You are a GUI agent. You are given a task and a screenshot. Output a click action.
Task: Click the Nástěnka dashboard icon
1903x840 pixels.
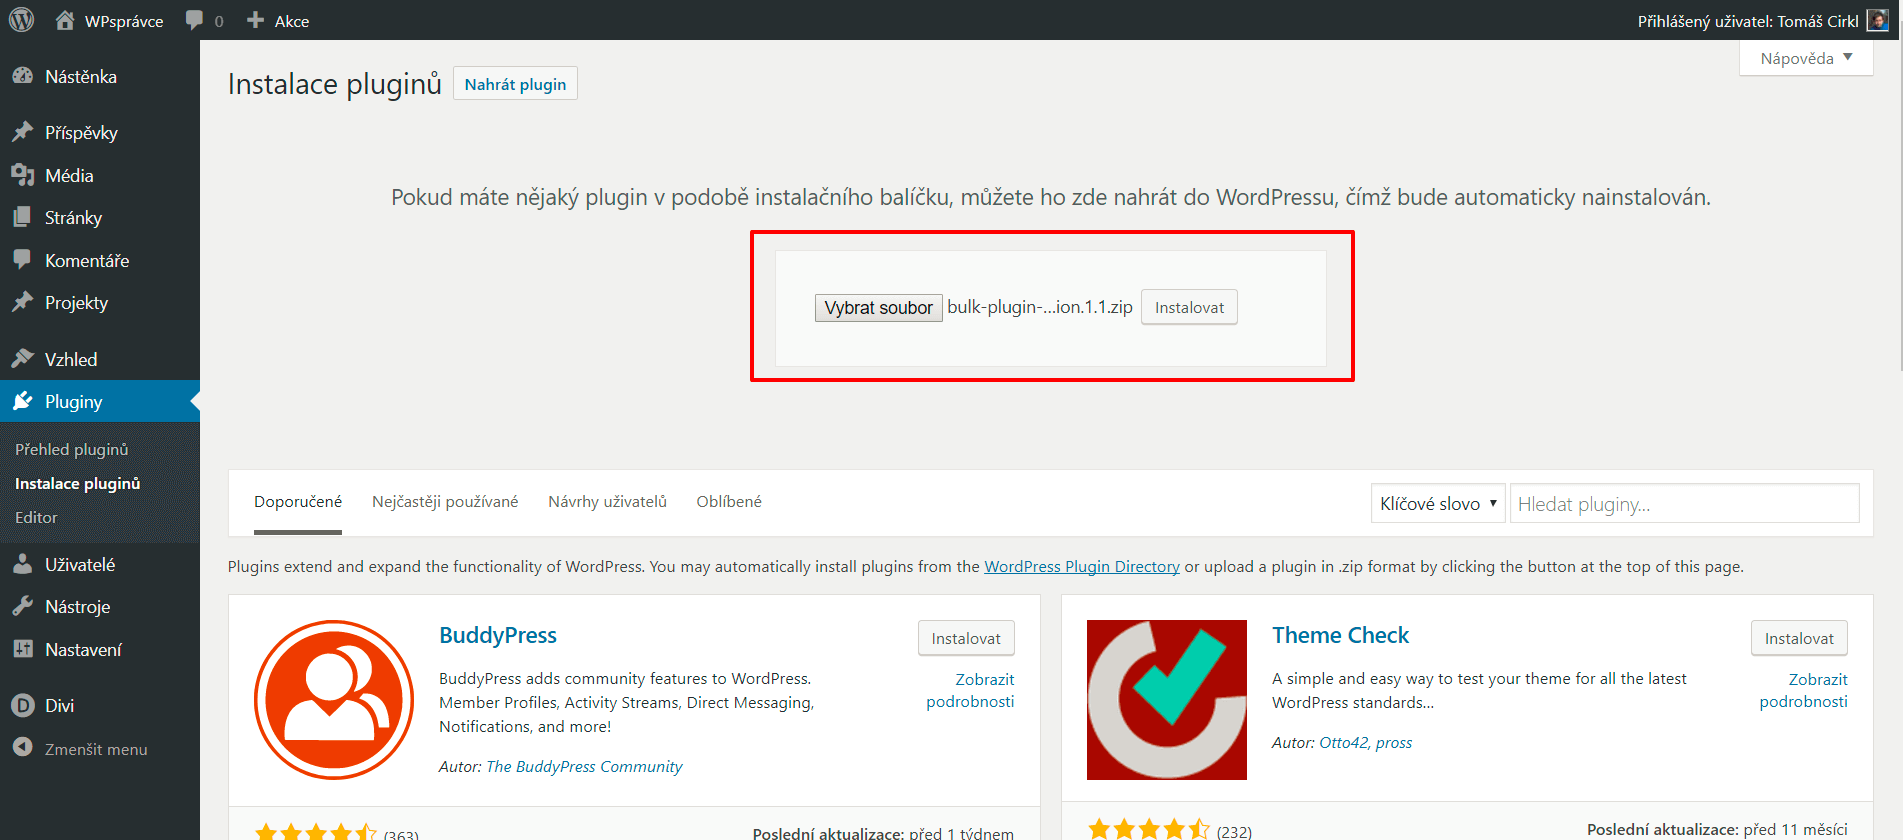click(x=22, y=76)
